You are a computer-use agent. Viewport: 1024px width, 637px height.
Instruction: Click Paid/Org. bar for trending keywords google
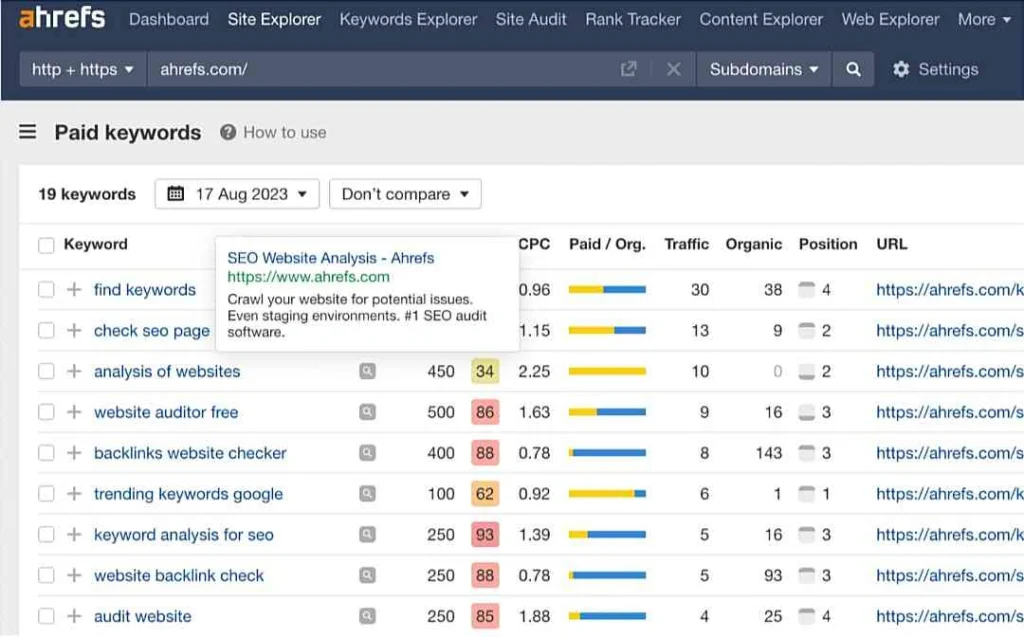(x=607, y=493)
